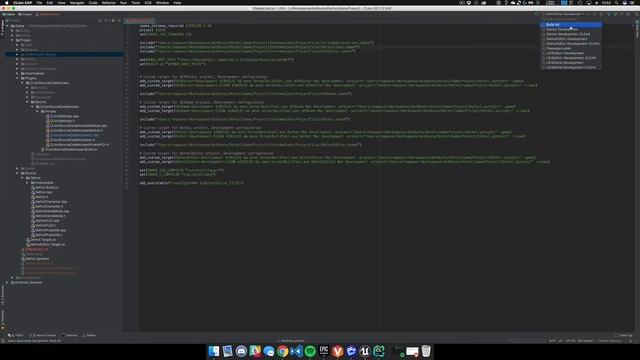Screen dimensions: 640x360
Task: Click Collapse All icon in Project panel header
Action: 106,20
